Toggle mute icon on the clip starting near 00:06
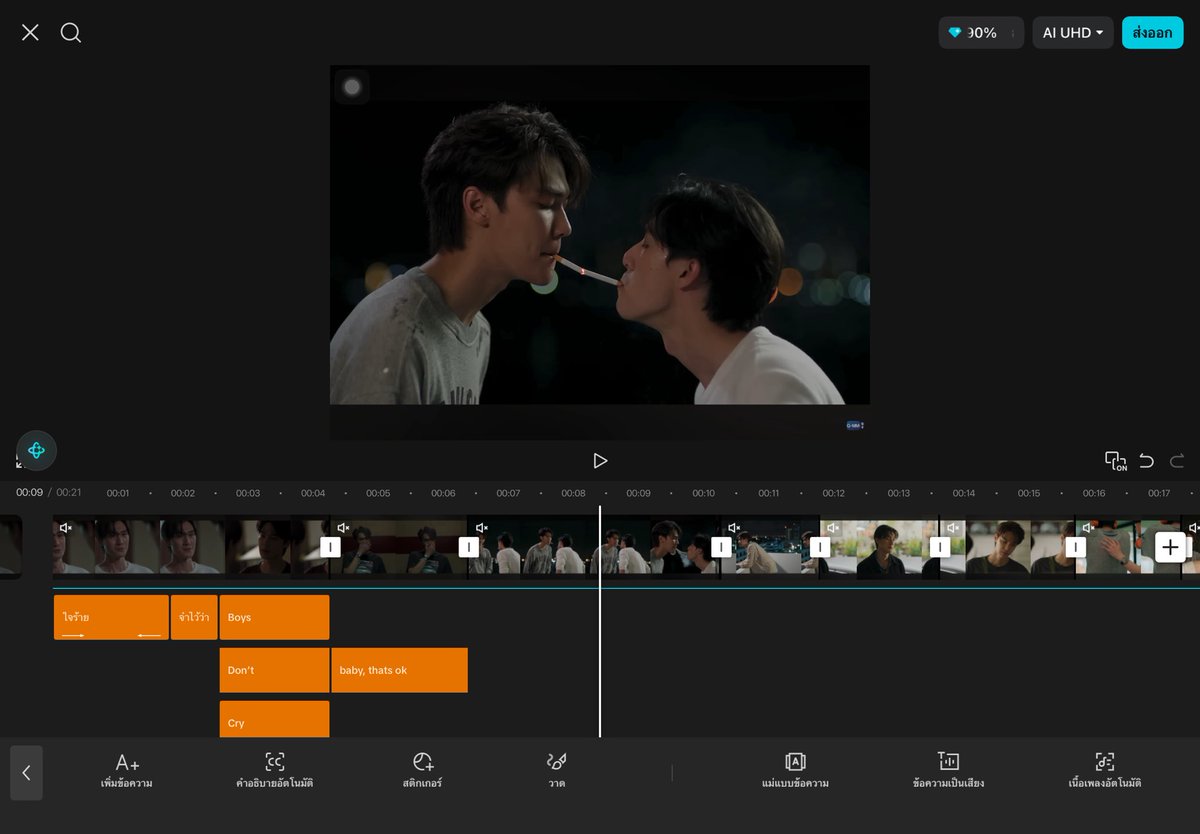Screen dimensions: 1200x834 coord(481,527)
